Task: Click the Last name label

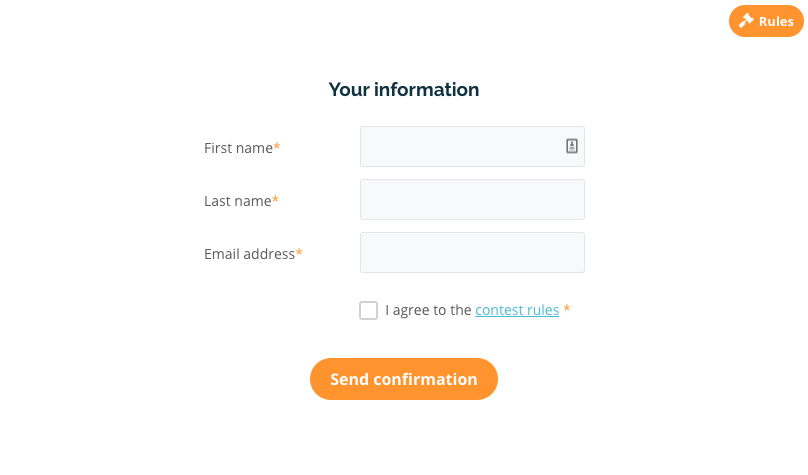Action: click(x=238, y=201)
